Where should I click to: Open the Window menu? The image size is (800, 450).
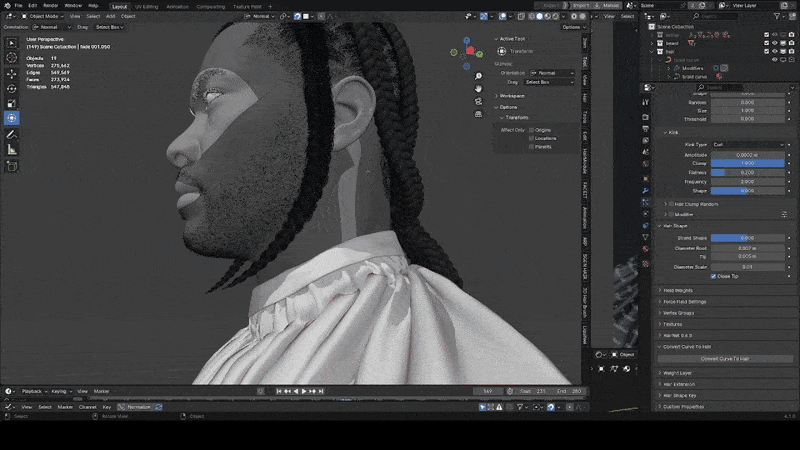[x=73, y=6]
